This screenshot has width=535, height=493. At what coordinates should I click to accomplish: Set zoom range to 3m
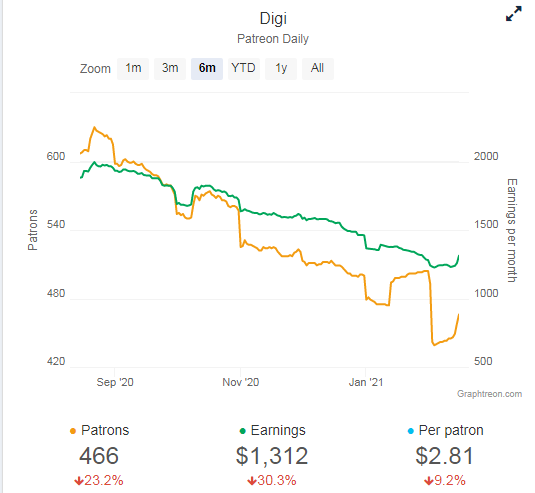(x=170, y=69)
